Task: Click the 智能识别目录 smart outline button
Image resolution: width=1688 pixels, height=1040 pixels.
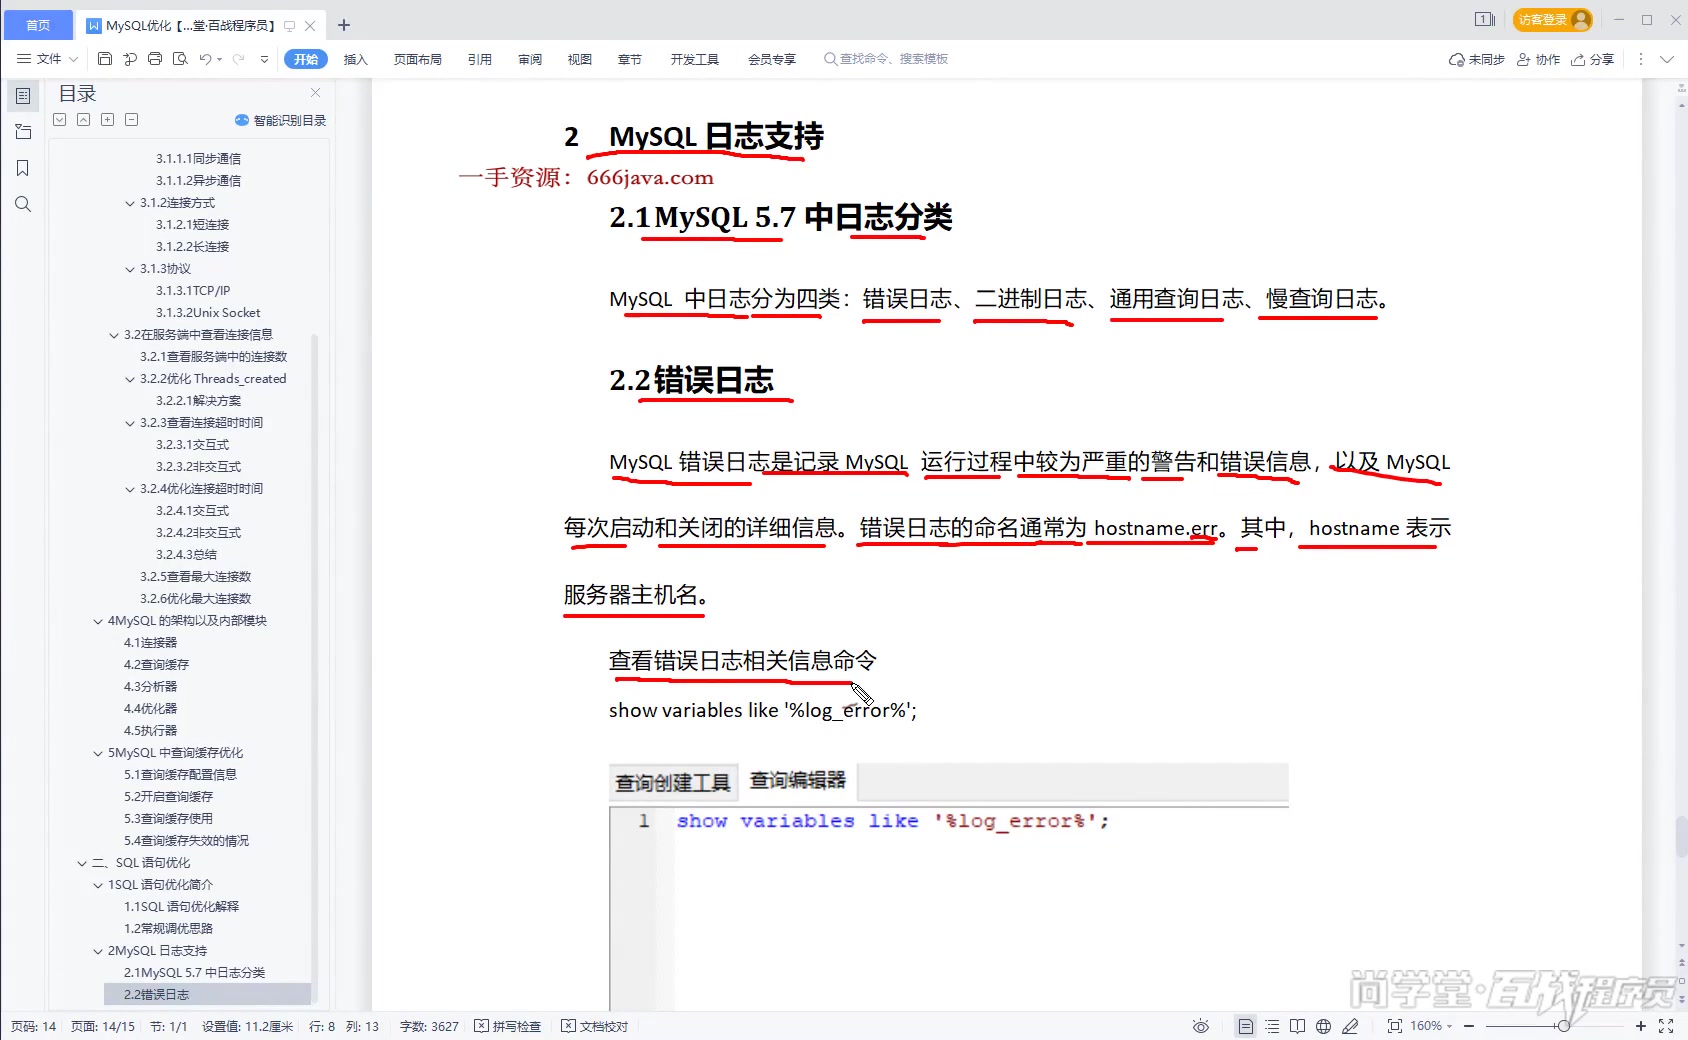Action: pos(281,120)
